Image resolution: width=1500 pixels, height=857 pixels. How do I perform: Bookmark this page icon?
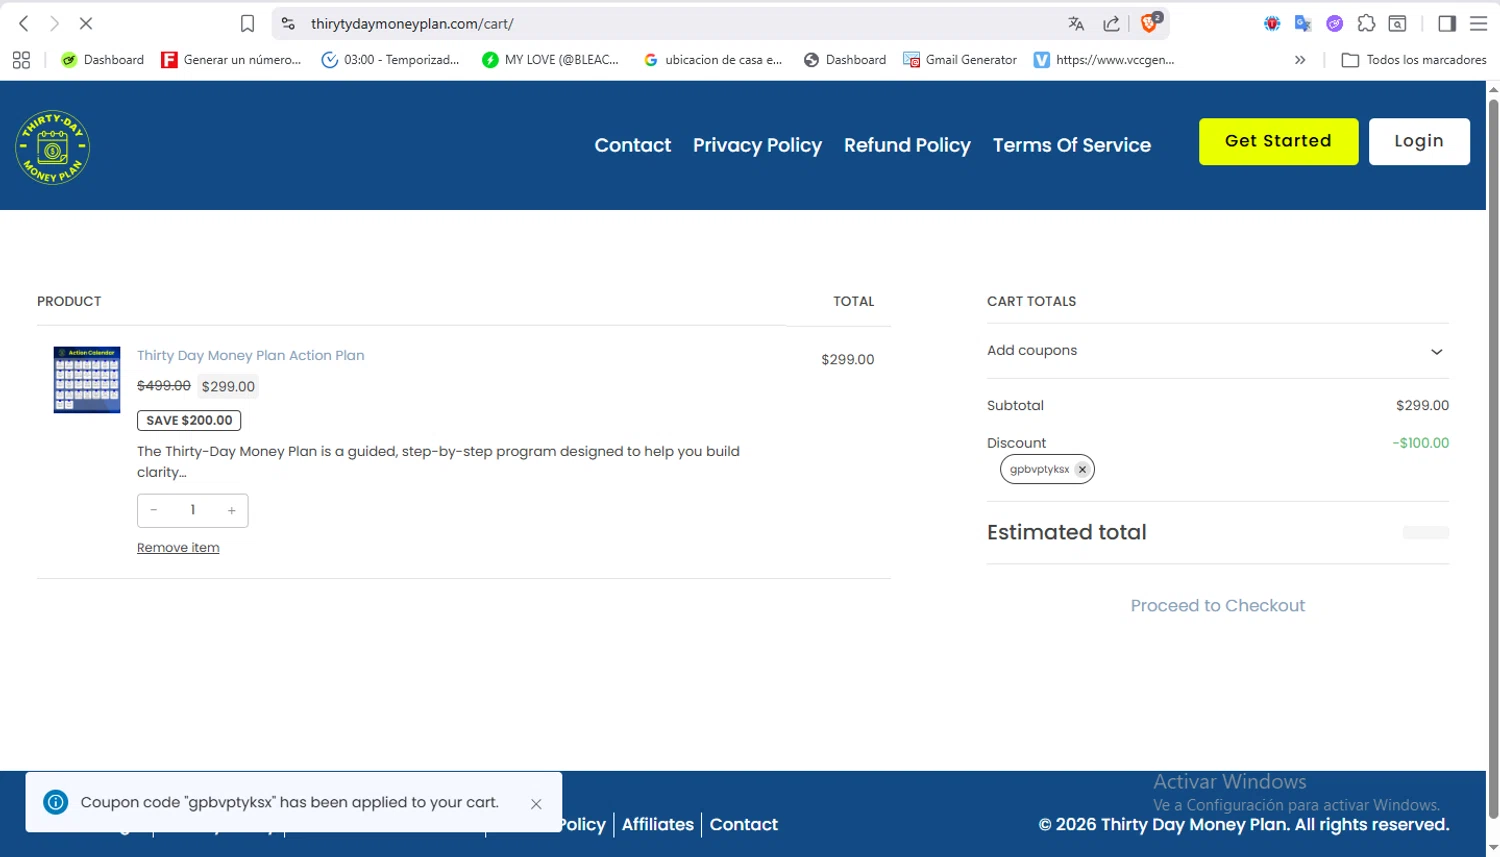click(247, 23)
